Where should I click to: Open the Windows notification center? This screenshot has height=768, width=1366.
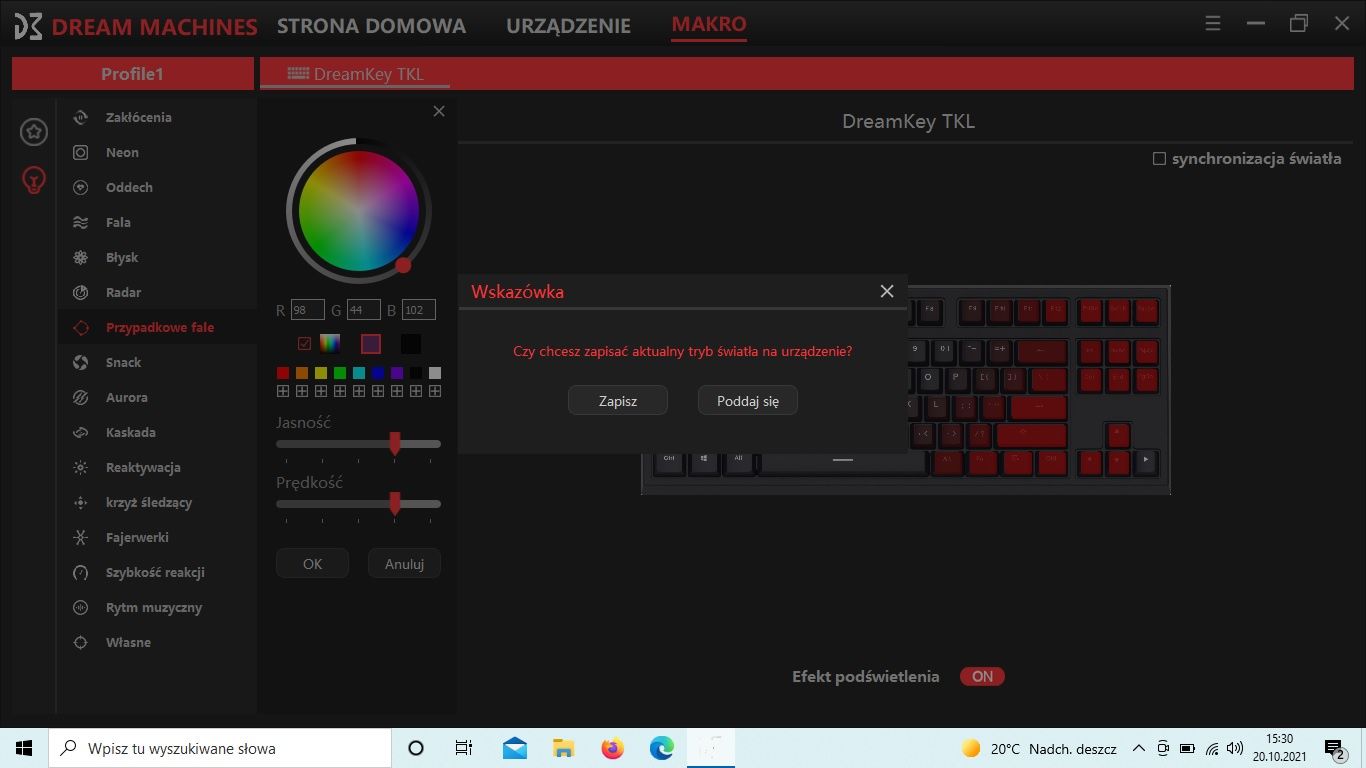point(1335,748)
